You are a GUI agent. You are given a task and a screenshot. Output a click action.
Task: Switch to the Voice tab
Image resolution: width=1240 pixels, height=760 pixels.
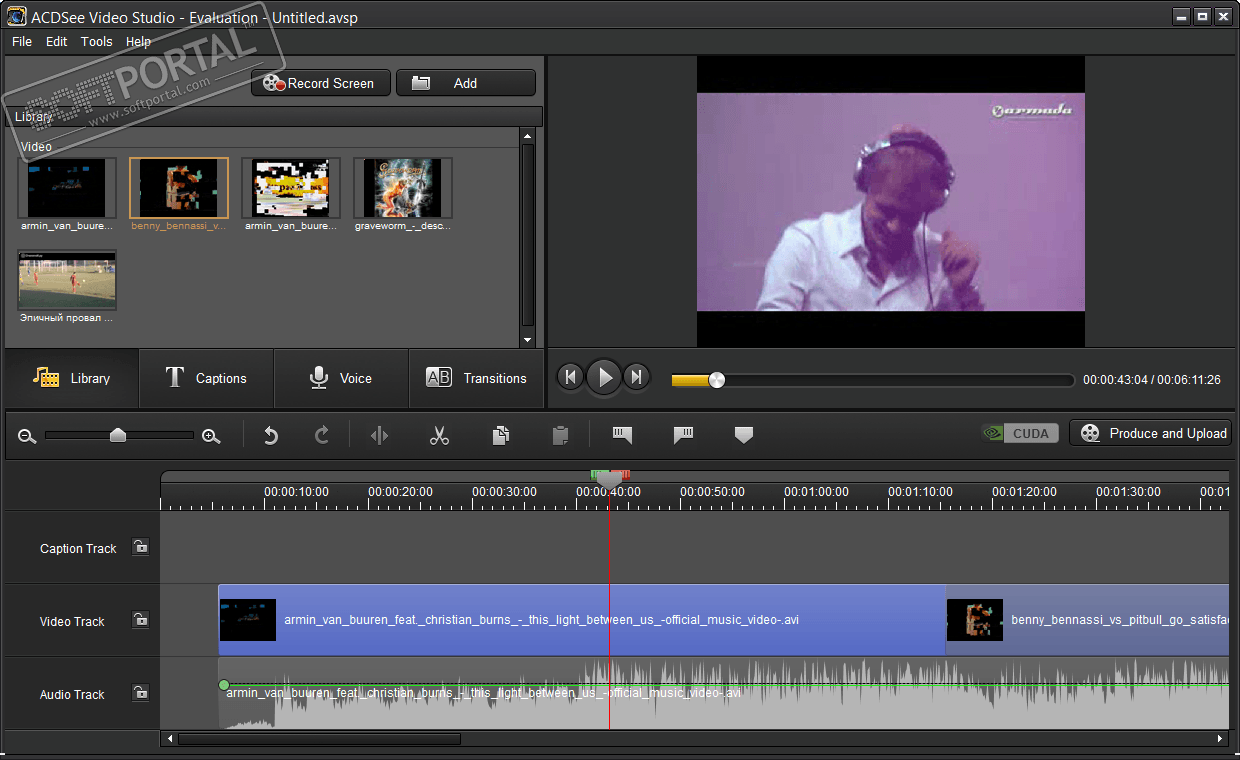pyautogui.click(x=341, y=378)
